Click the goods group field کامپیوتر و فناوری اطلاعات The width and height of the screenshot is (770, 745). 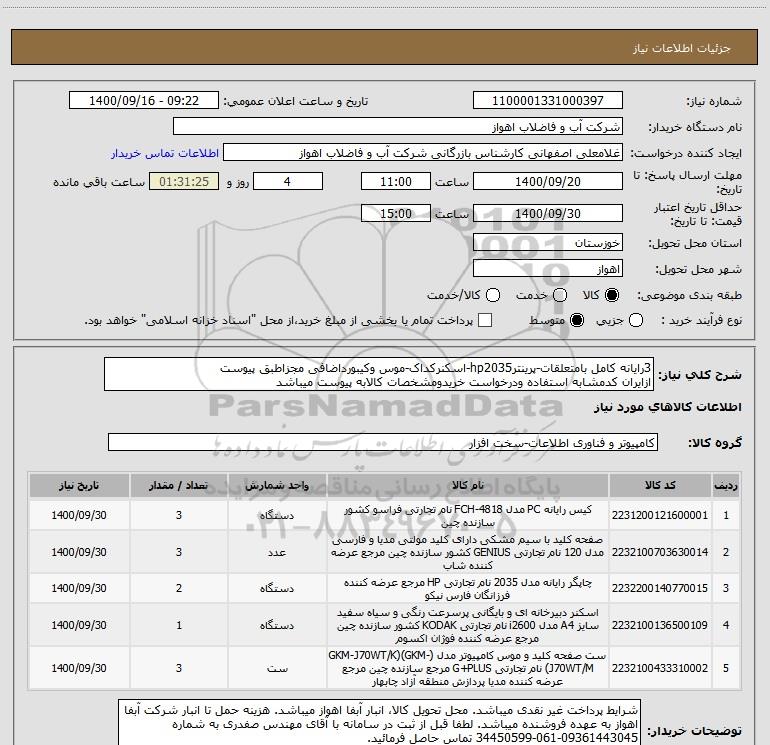tap(383, 442)
